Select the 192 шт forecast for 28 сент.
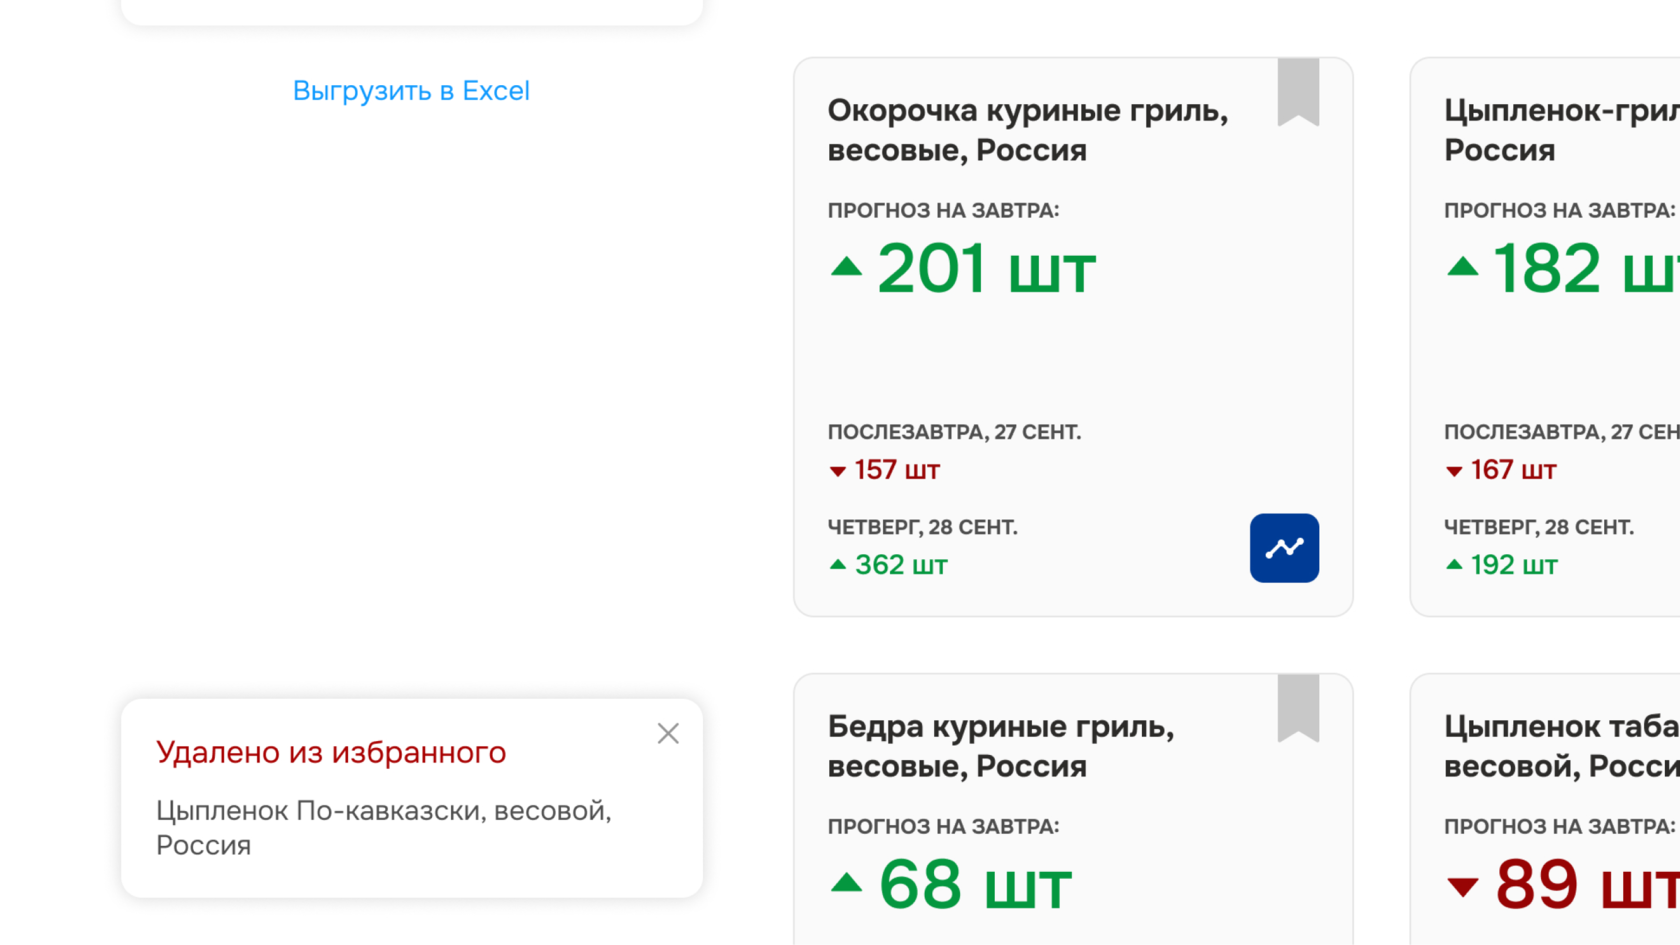 point(1513,565)
